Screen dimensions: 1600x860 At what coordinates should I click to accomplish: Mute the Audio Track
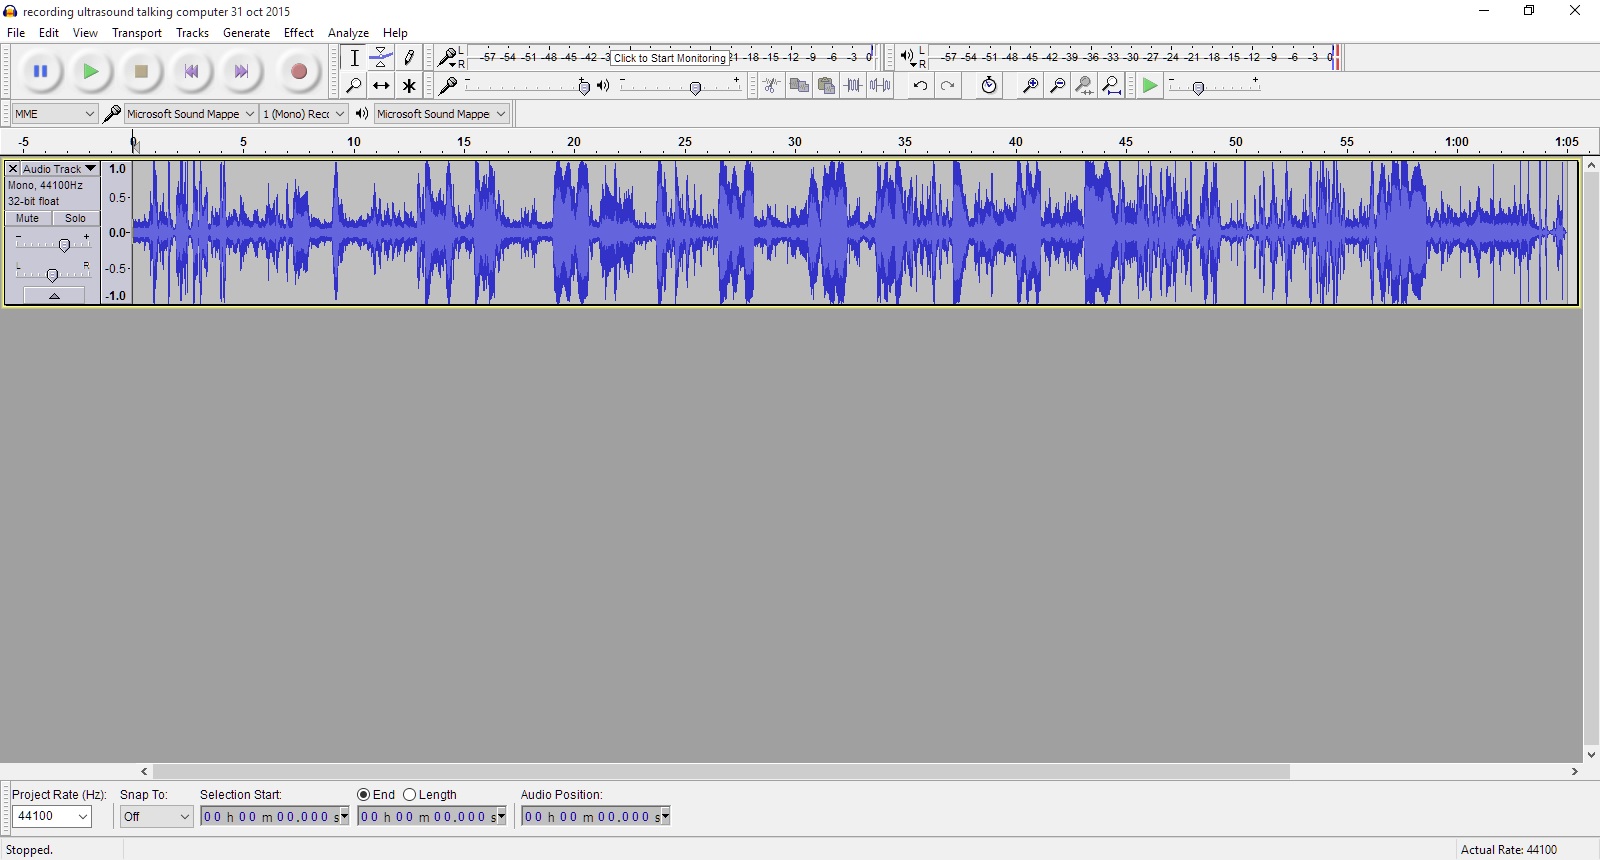[x=28, y=218]
